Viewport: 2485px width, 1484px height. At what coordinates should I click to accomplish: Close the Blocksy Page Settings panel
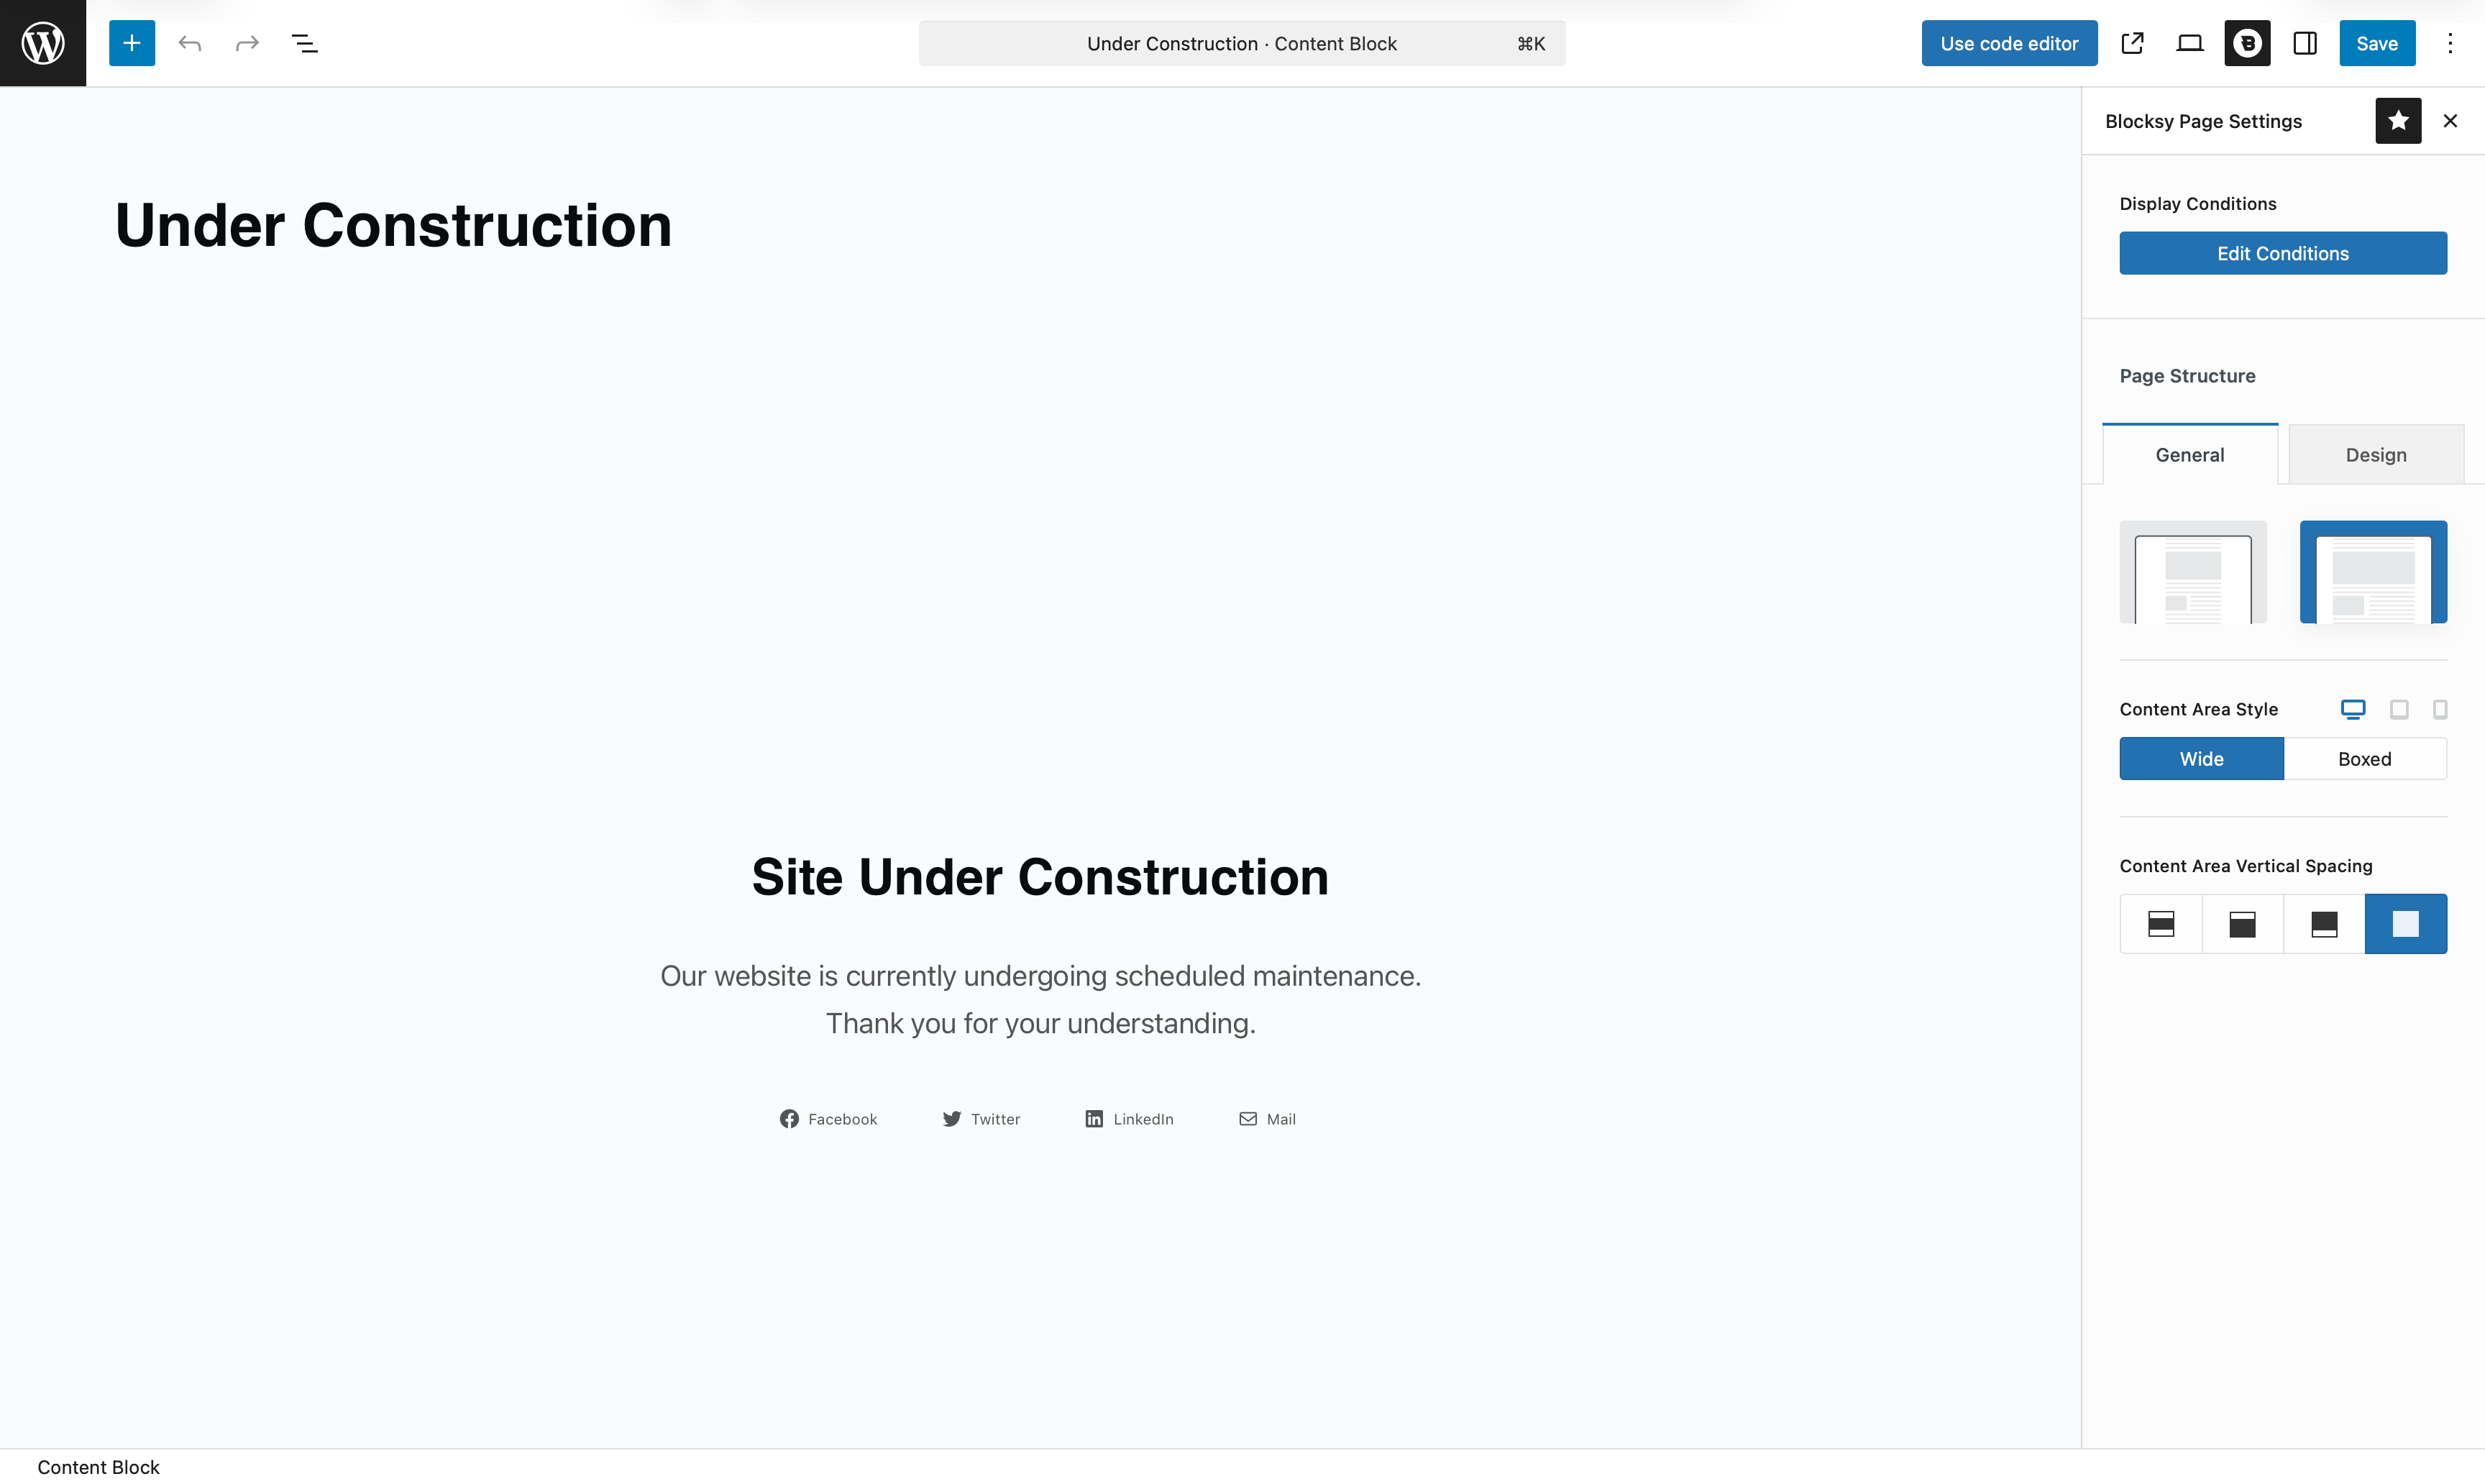pyautogui.click(x=2450, y=121)
